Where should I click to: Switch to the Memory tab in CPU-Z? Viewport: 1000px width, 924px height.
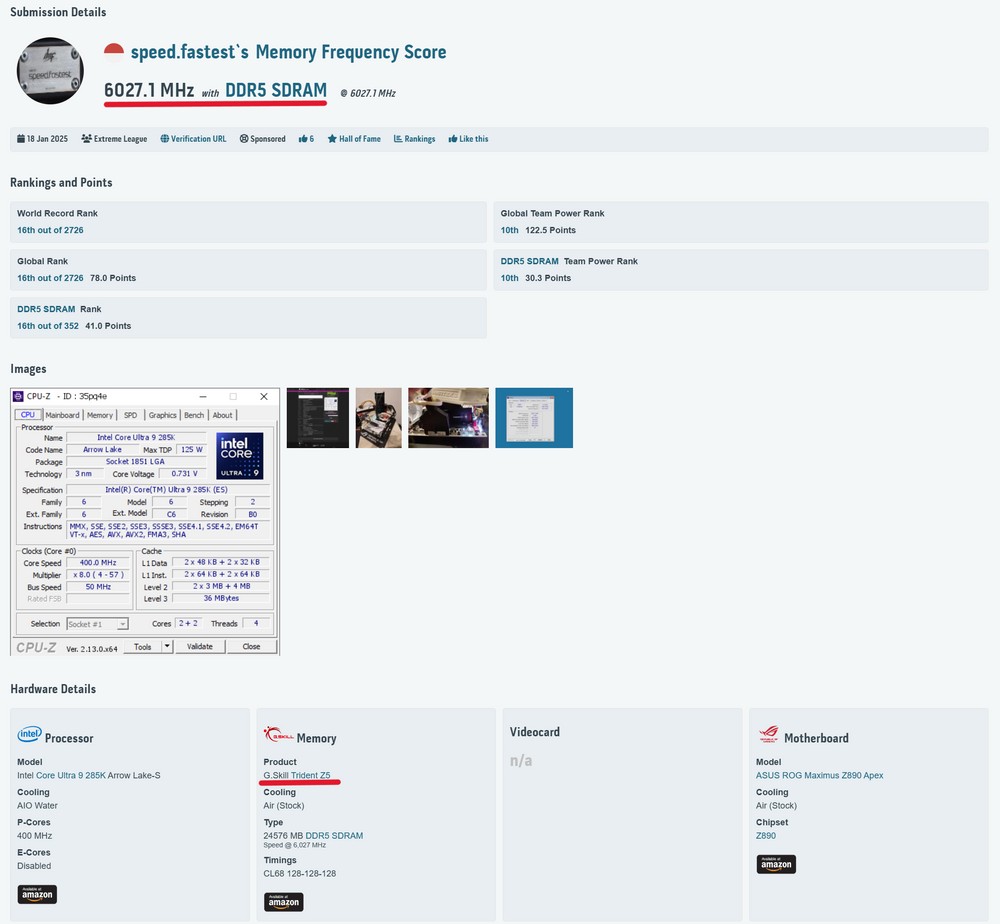99,415
